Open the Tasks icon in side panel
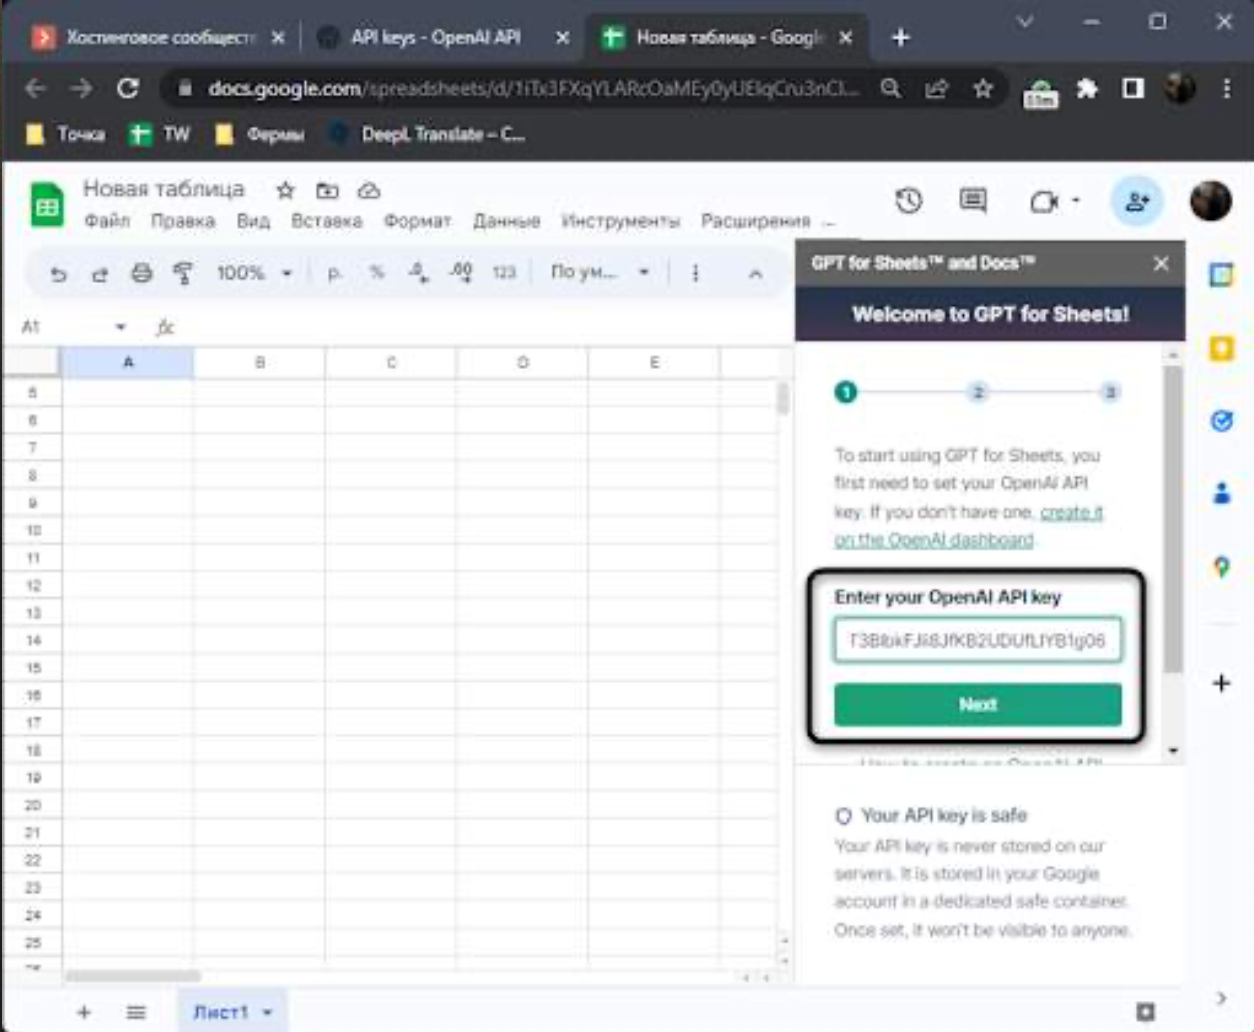 [1221, 421]
